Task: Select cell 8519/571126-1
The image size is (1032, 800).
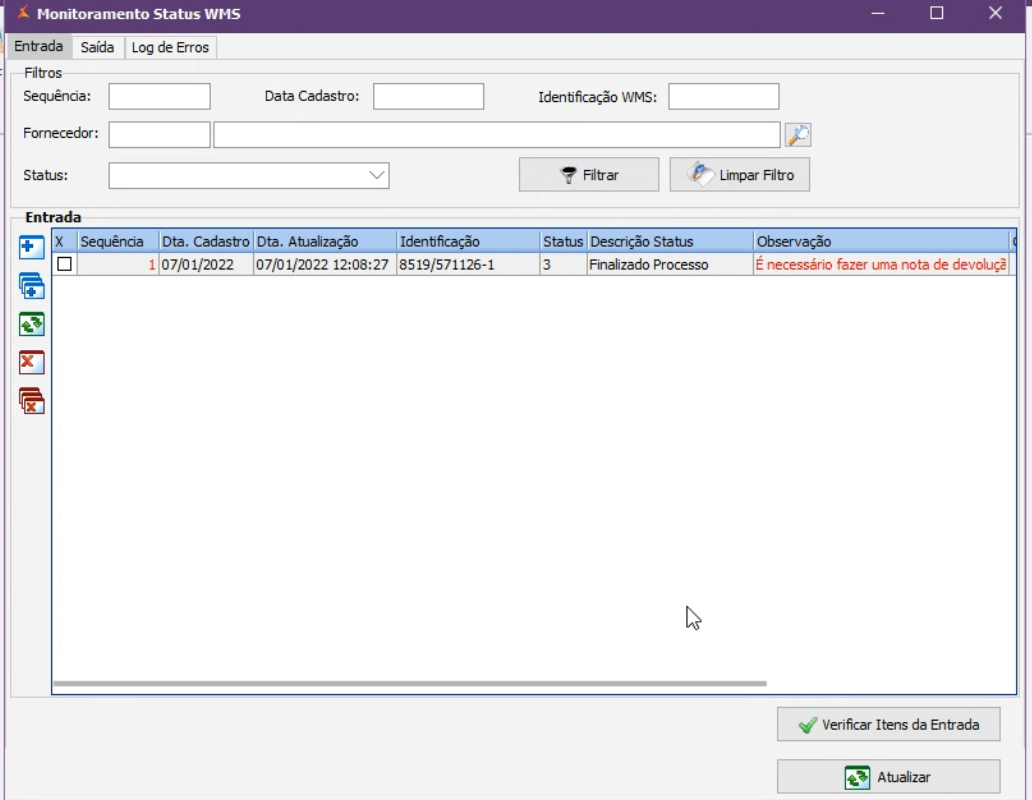Action: pos(468,264)
